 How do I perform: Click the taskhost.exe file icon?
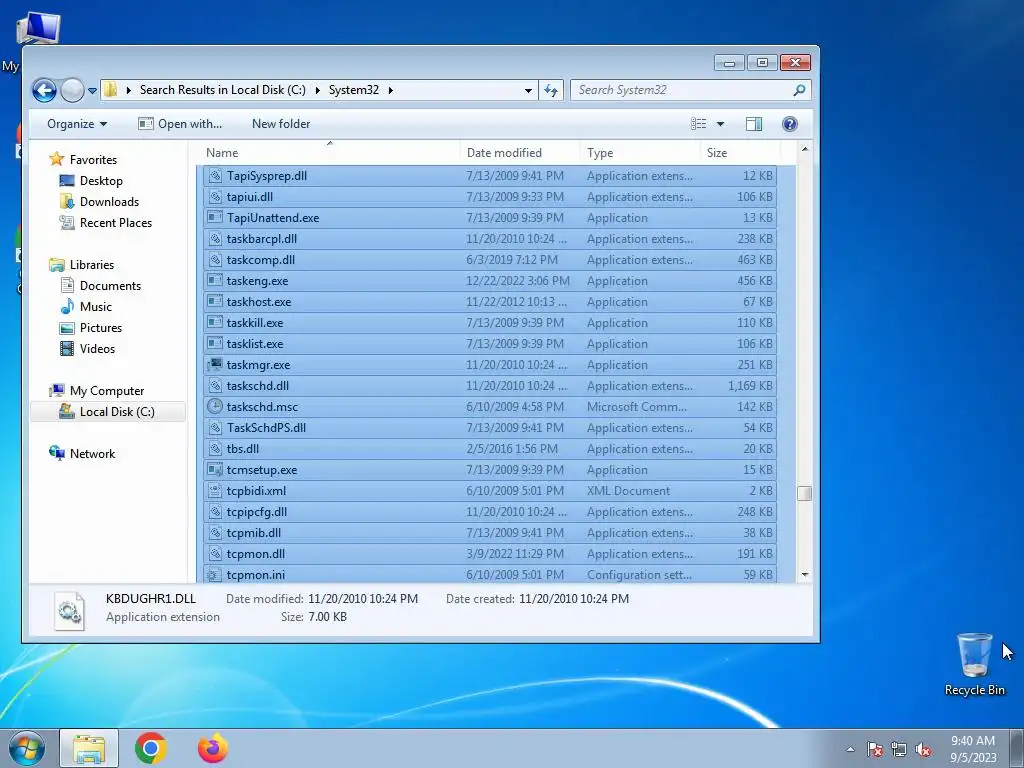point(214,302)
